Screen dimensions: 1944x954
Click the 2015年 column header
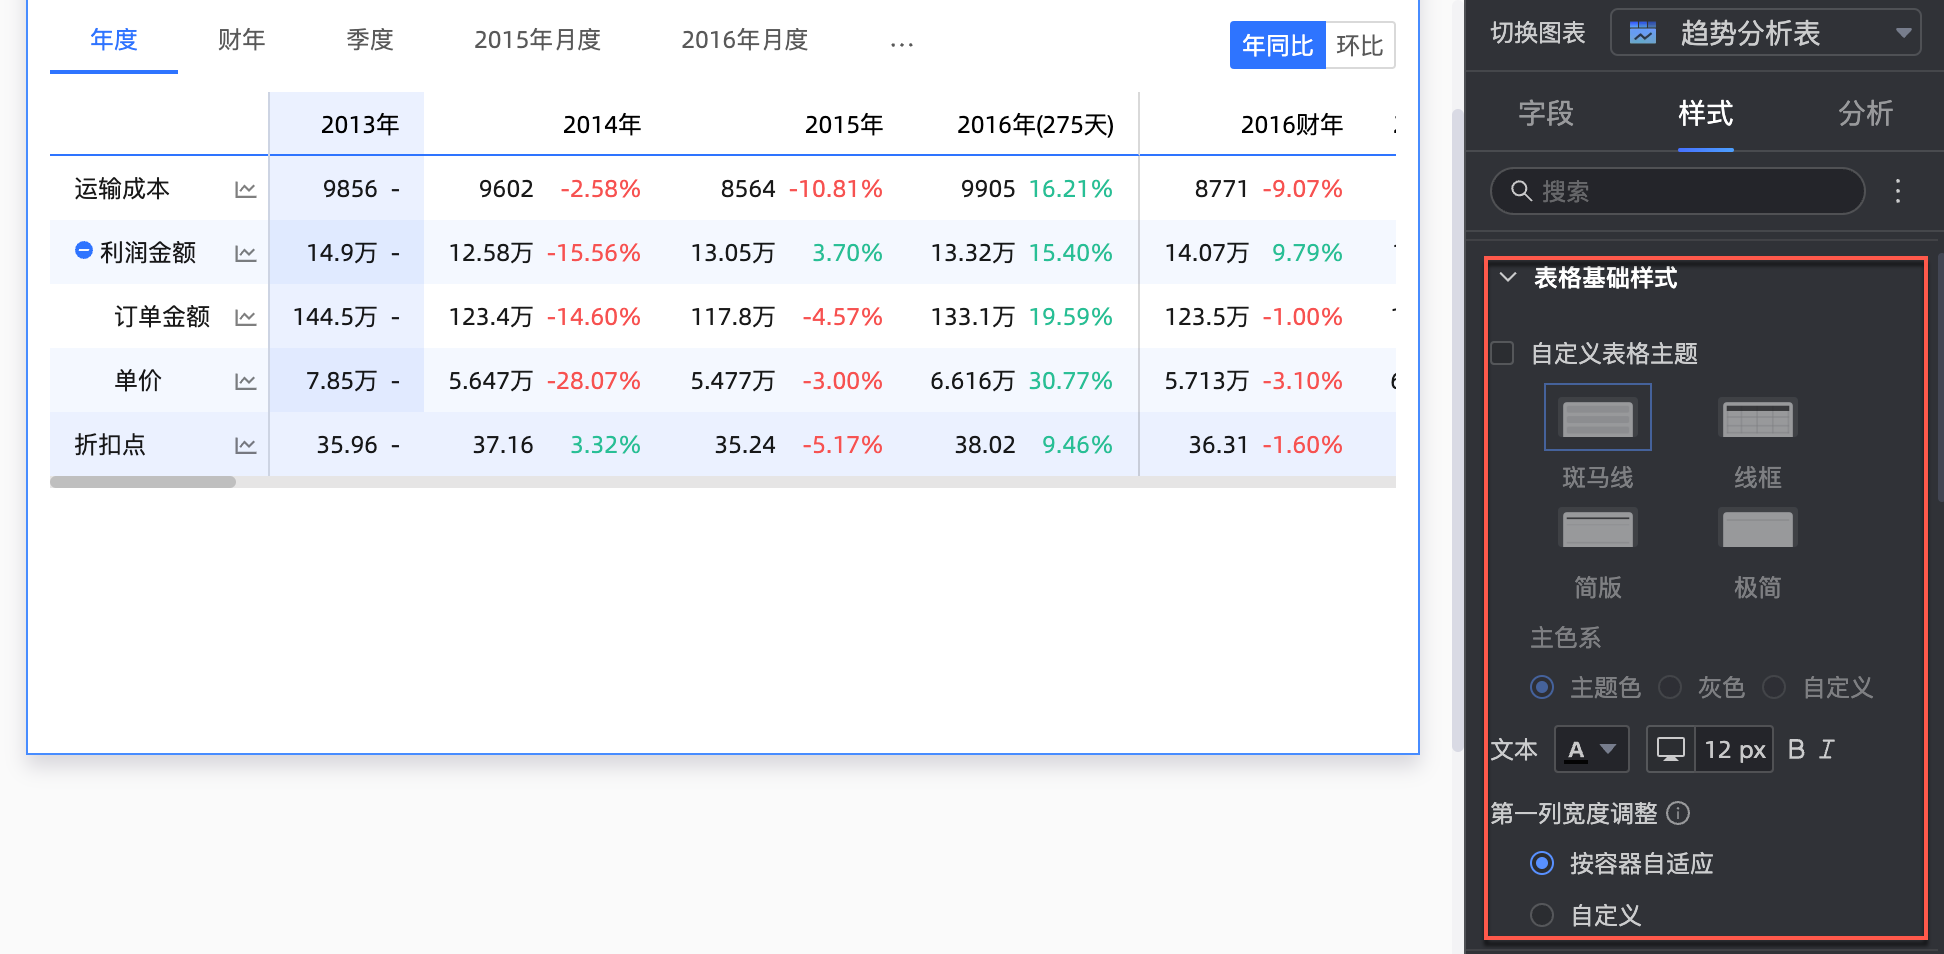point(844,125)
